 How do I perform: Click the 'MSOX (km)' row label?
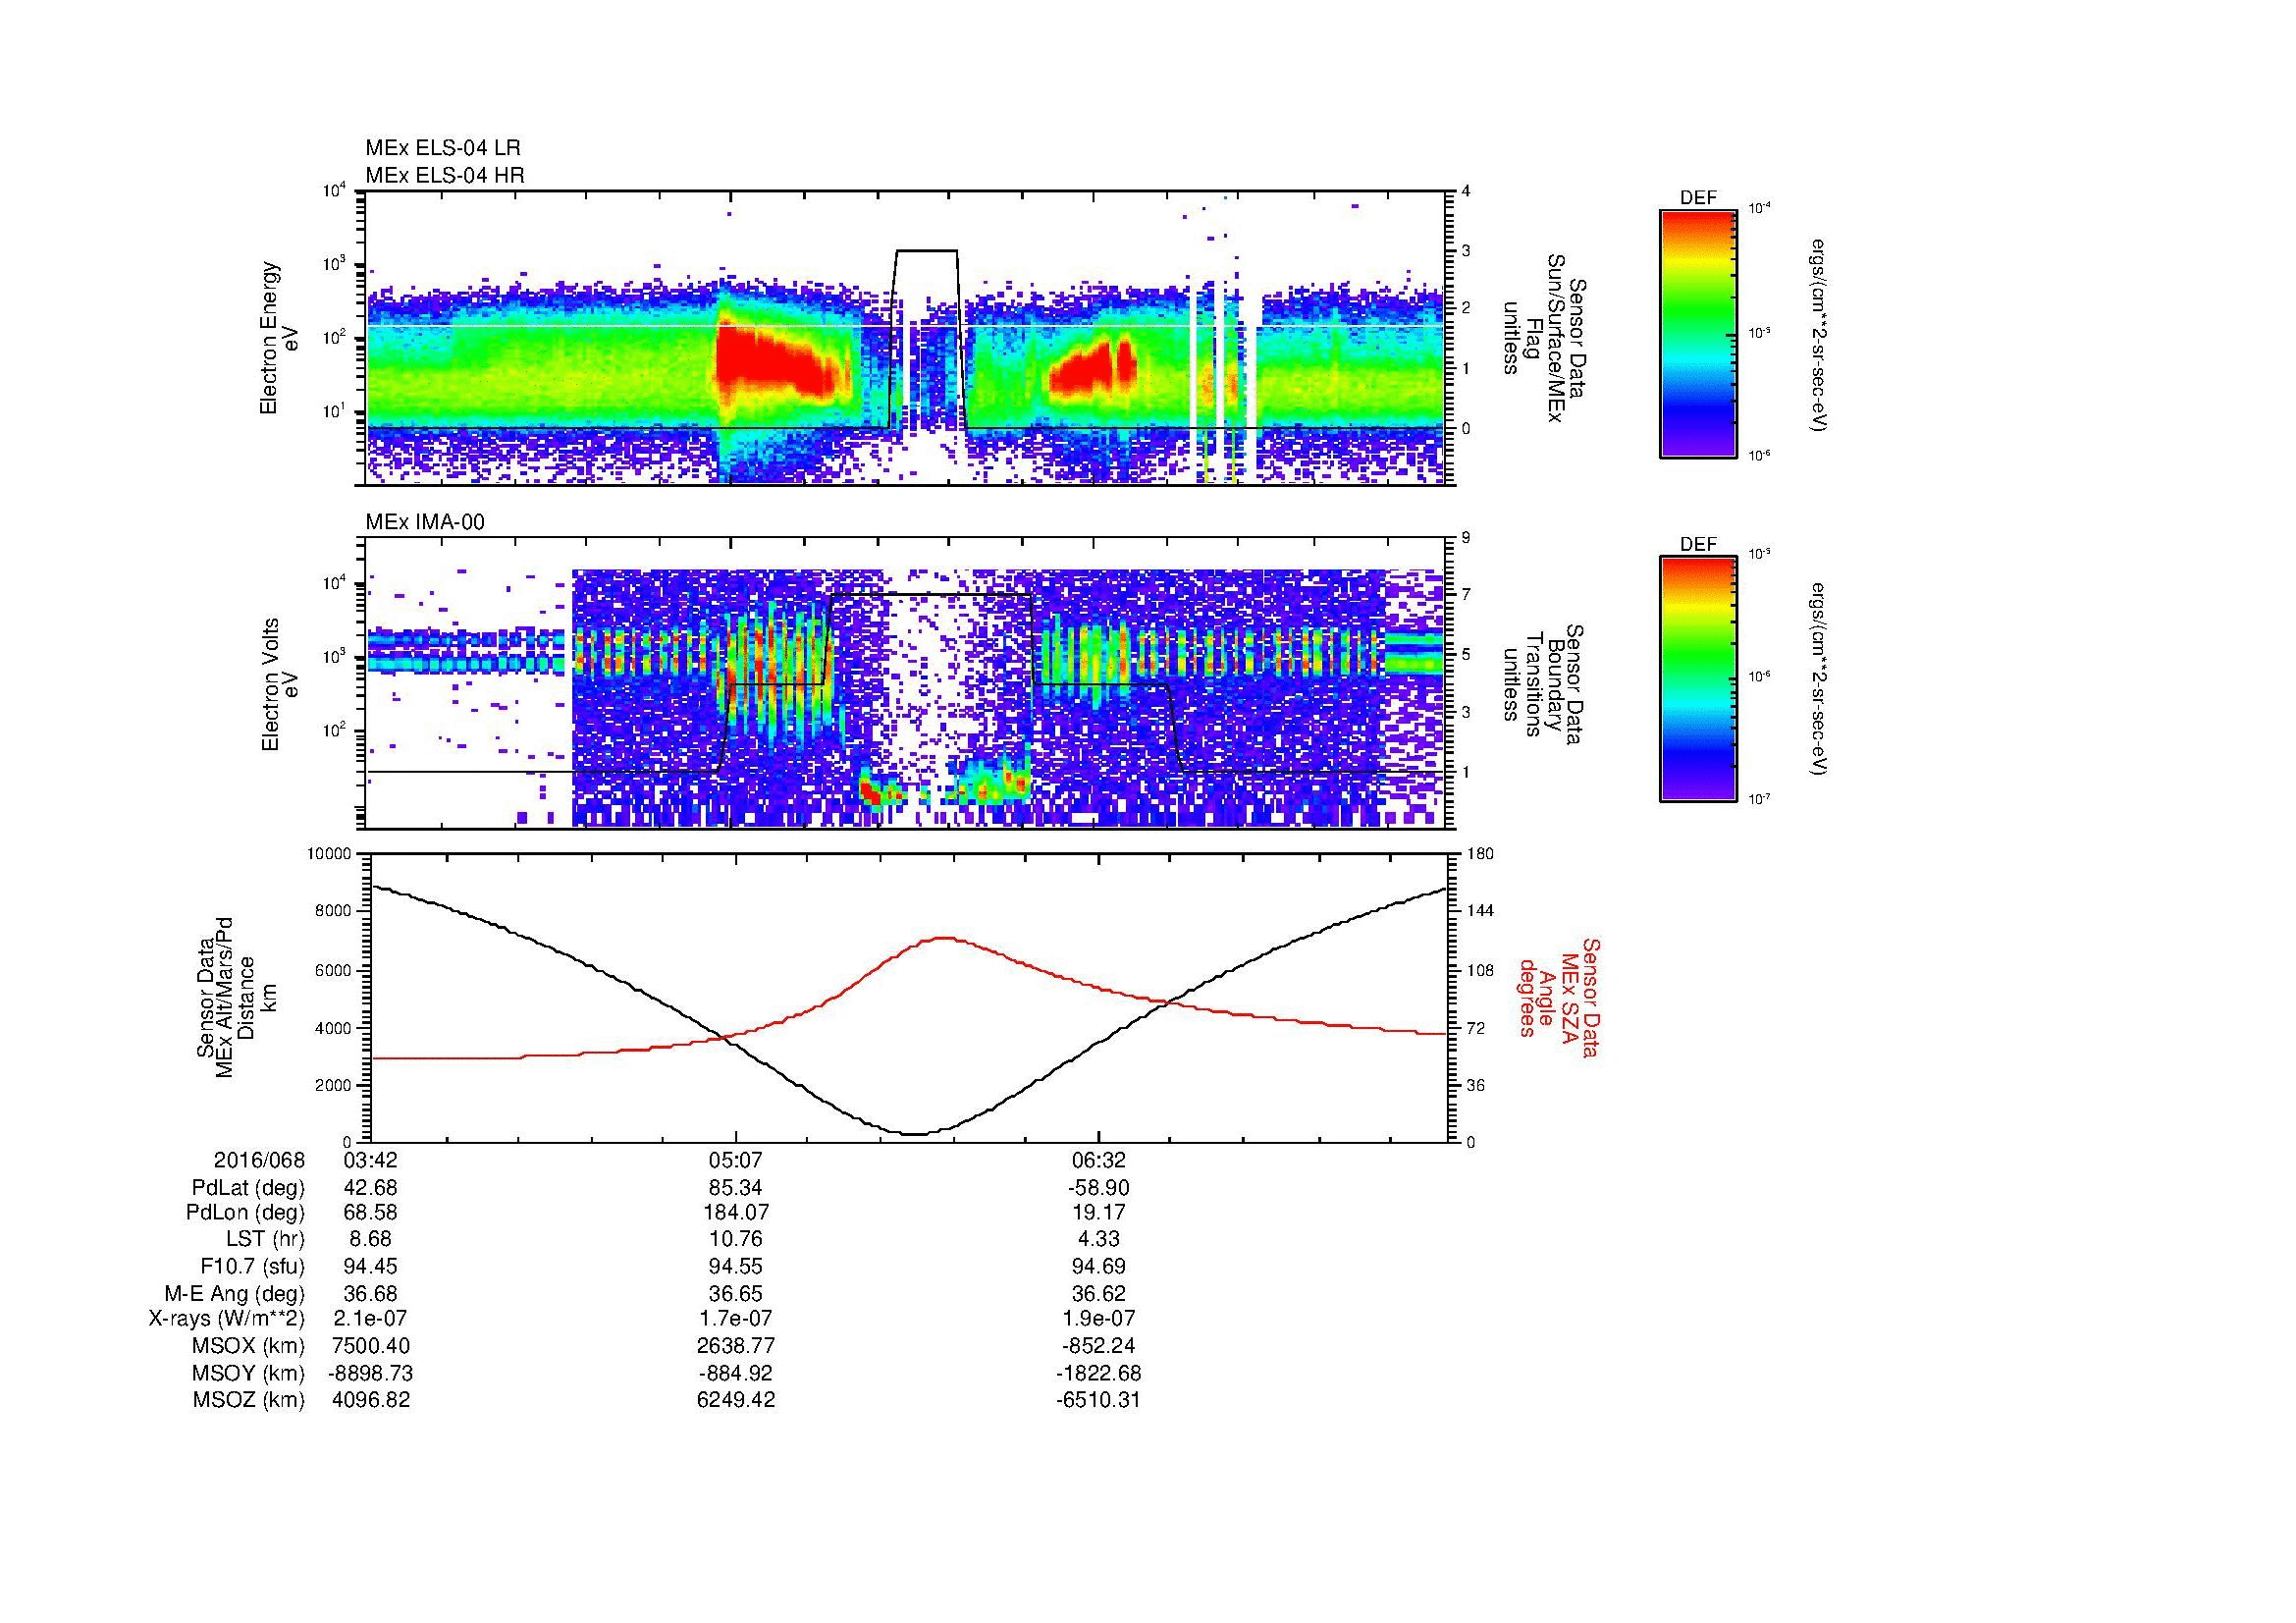click(249, 1346)
